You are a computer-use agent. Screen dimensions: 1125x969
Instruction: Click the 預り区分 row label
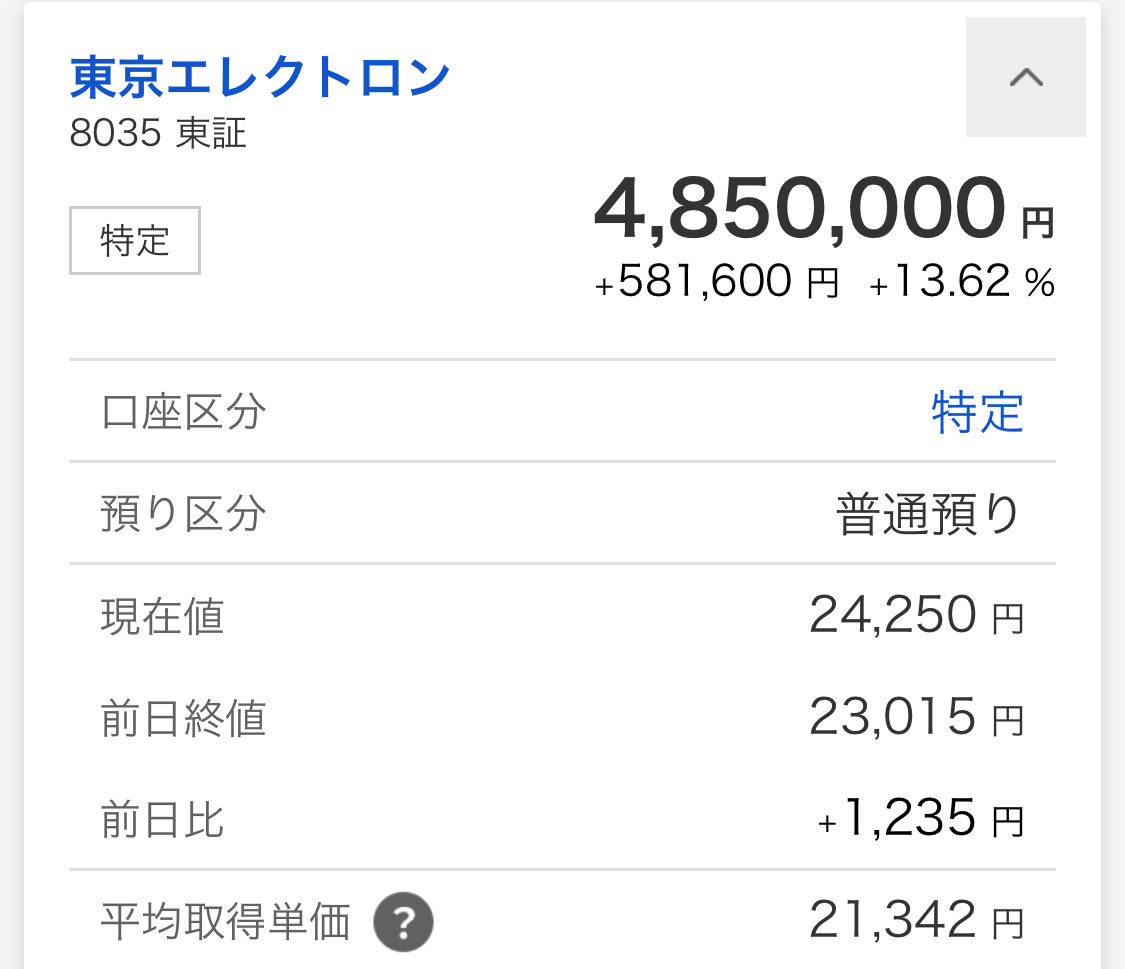183,514
